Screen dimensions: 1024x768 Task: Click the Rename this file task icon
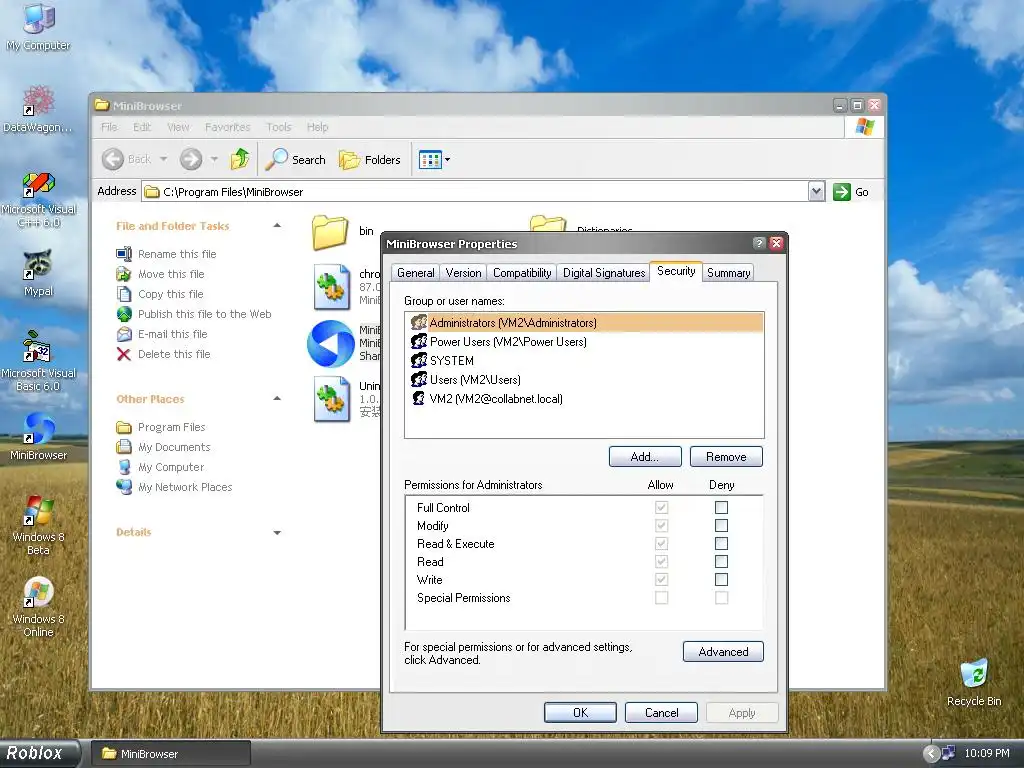(123, 254)
